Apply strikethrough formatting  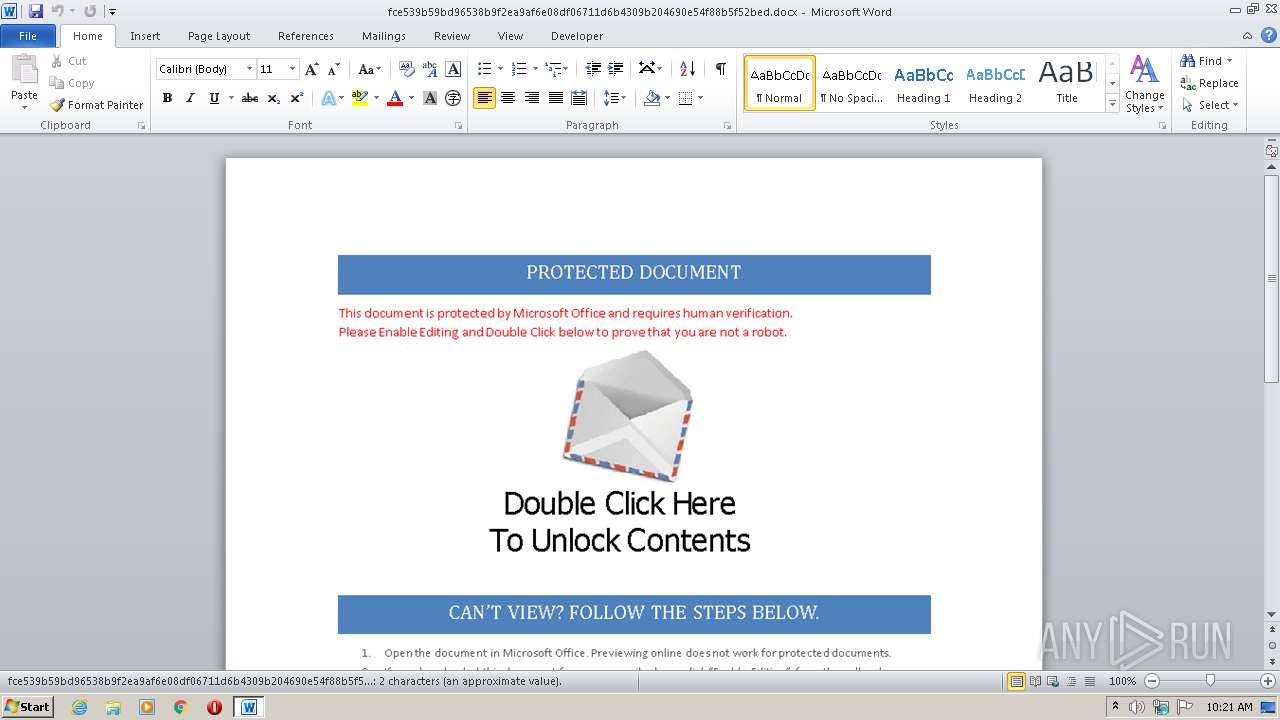point(250,98)
